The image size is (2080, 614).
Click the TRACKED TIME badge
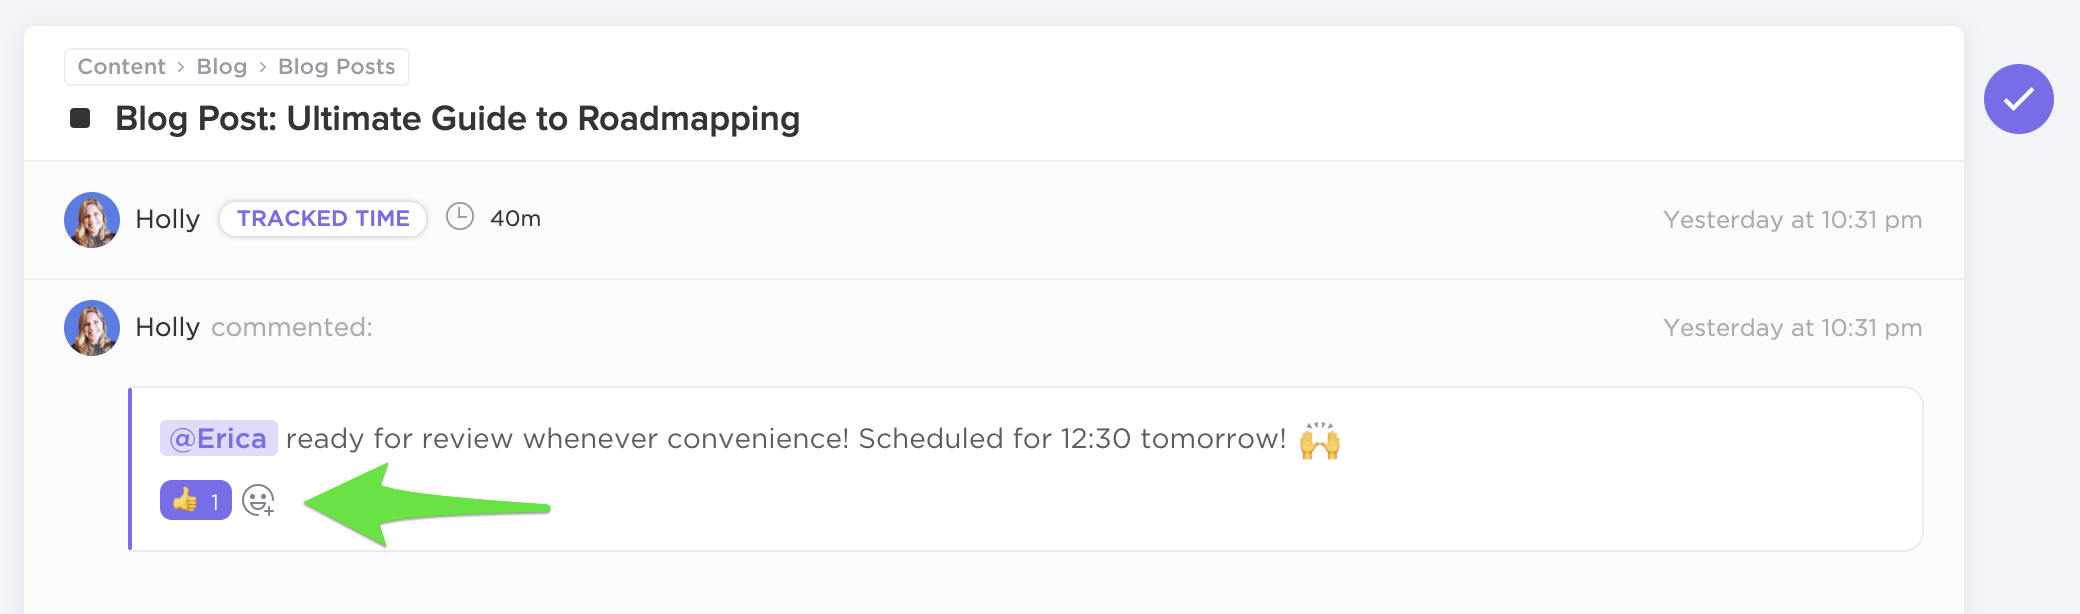pos(323,218)
